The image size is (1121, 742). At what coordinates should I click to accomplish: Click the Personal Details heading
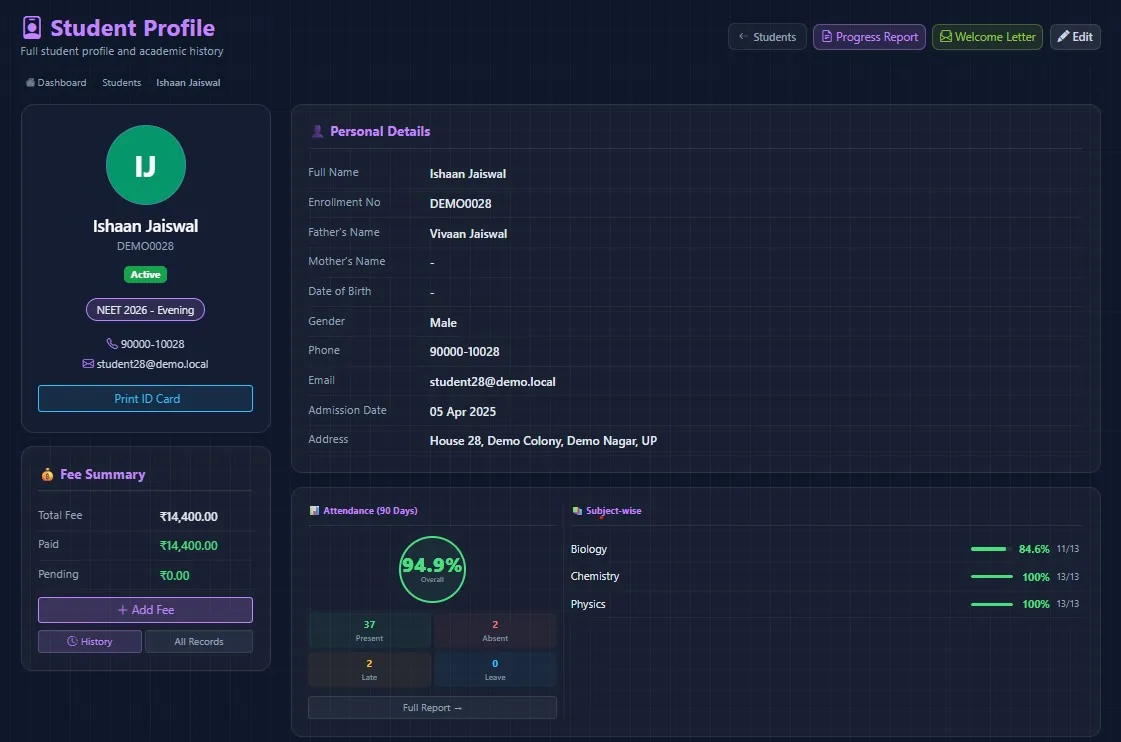pyautogui.click(x=380, y=132)
